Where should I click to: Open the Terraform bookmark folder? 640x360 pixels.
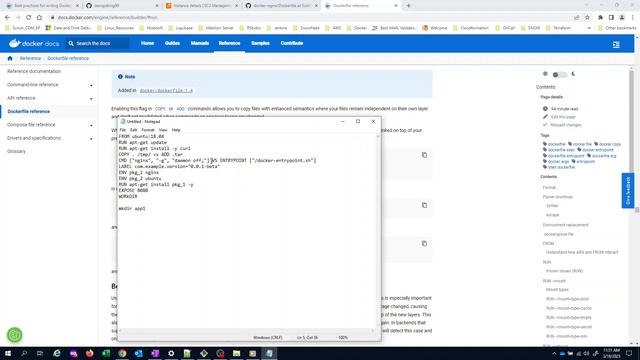pyautogui.click(x=558, y=28)
